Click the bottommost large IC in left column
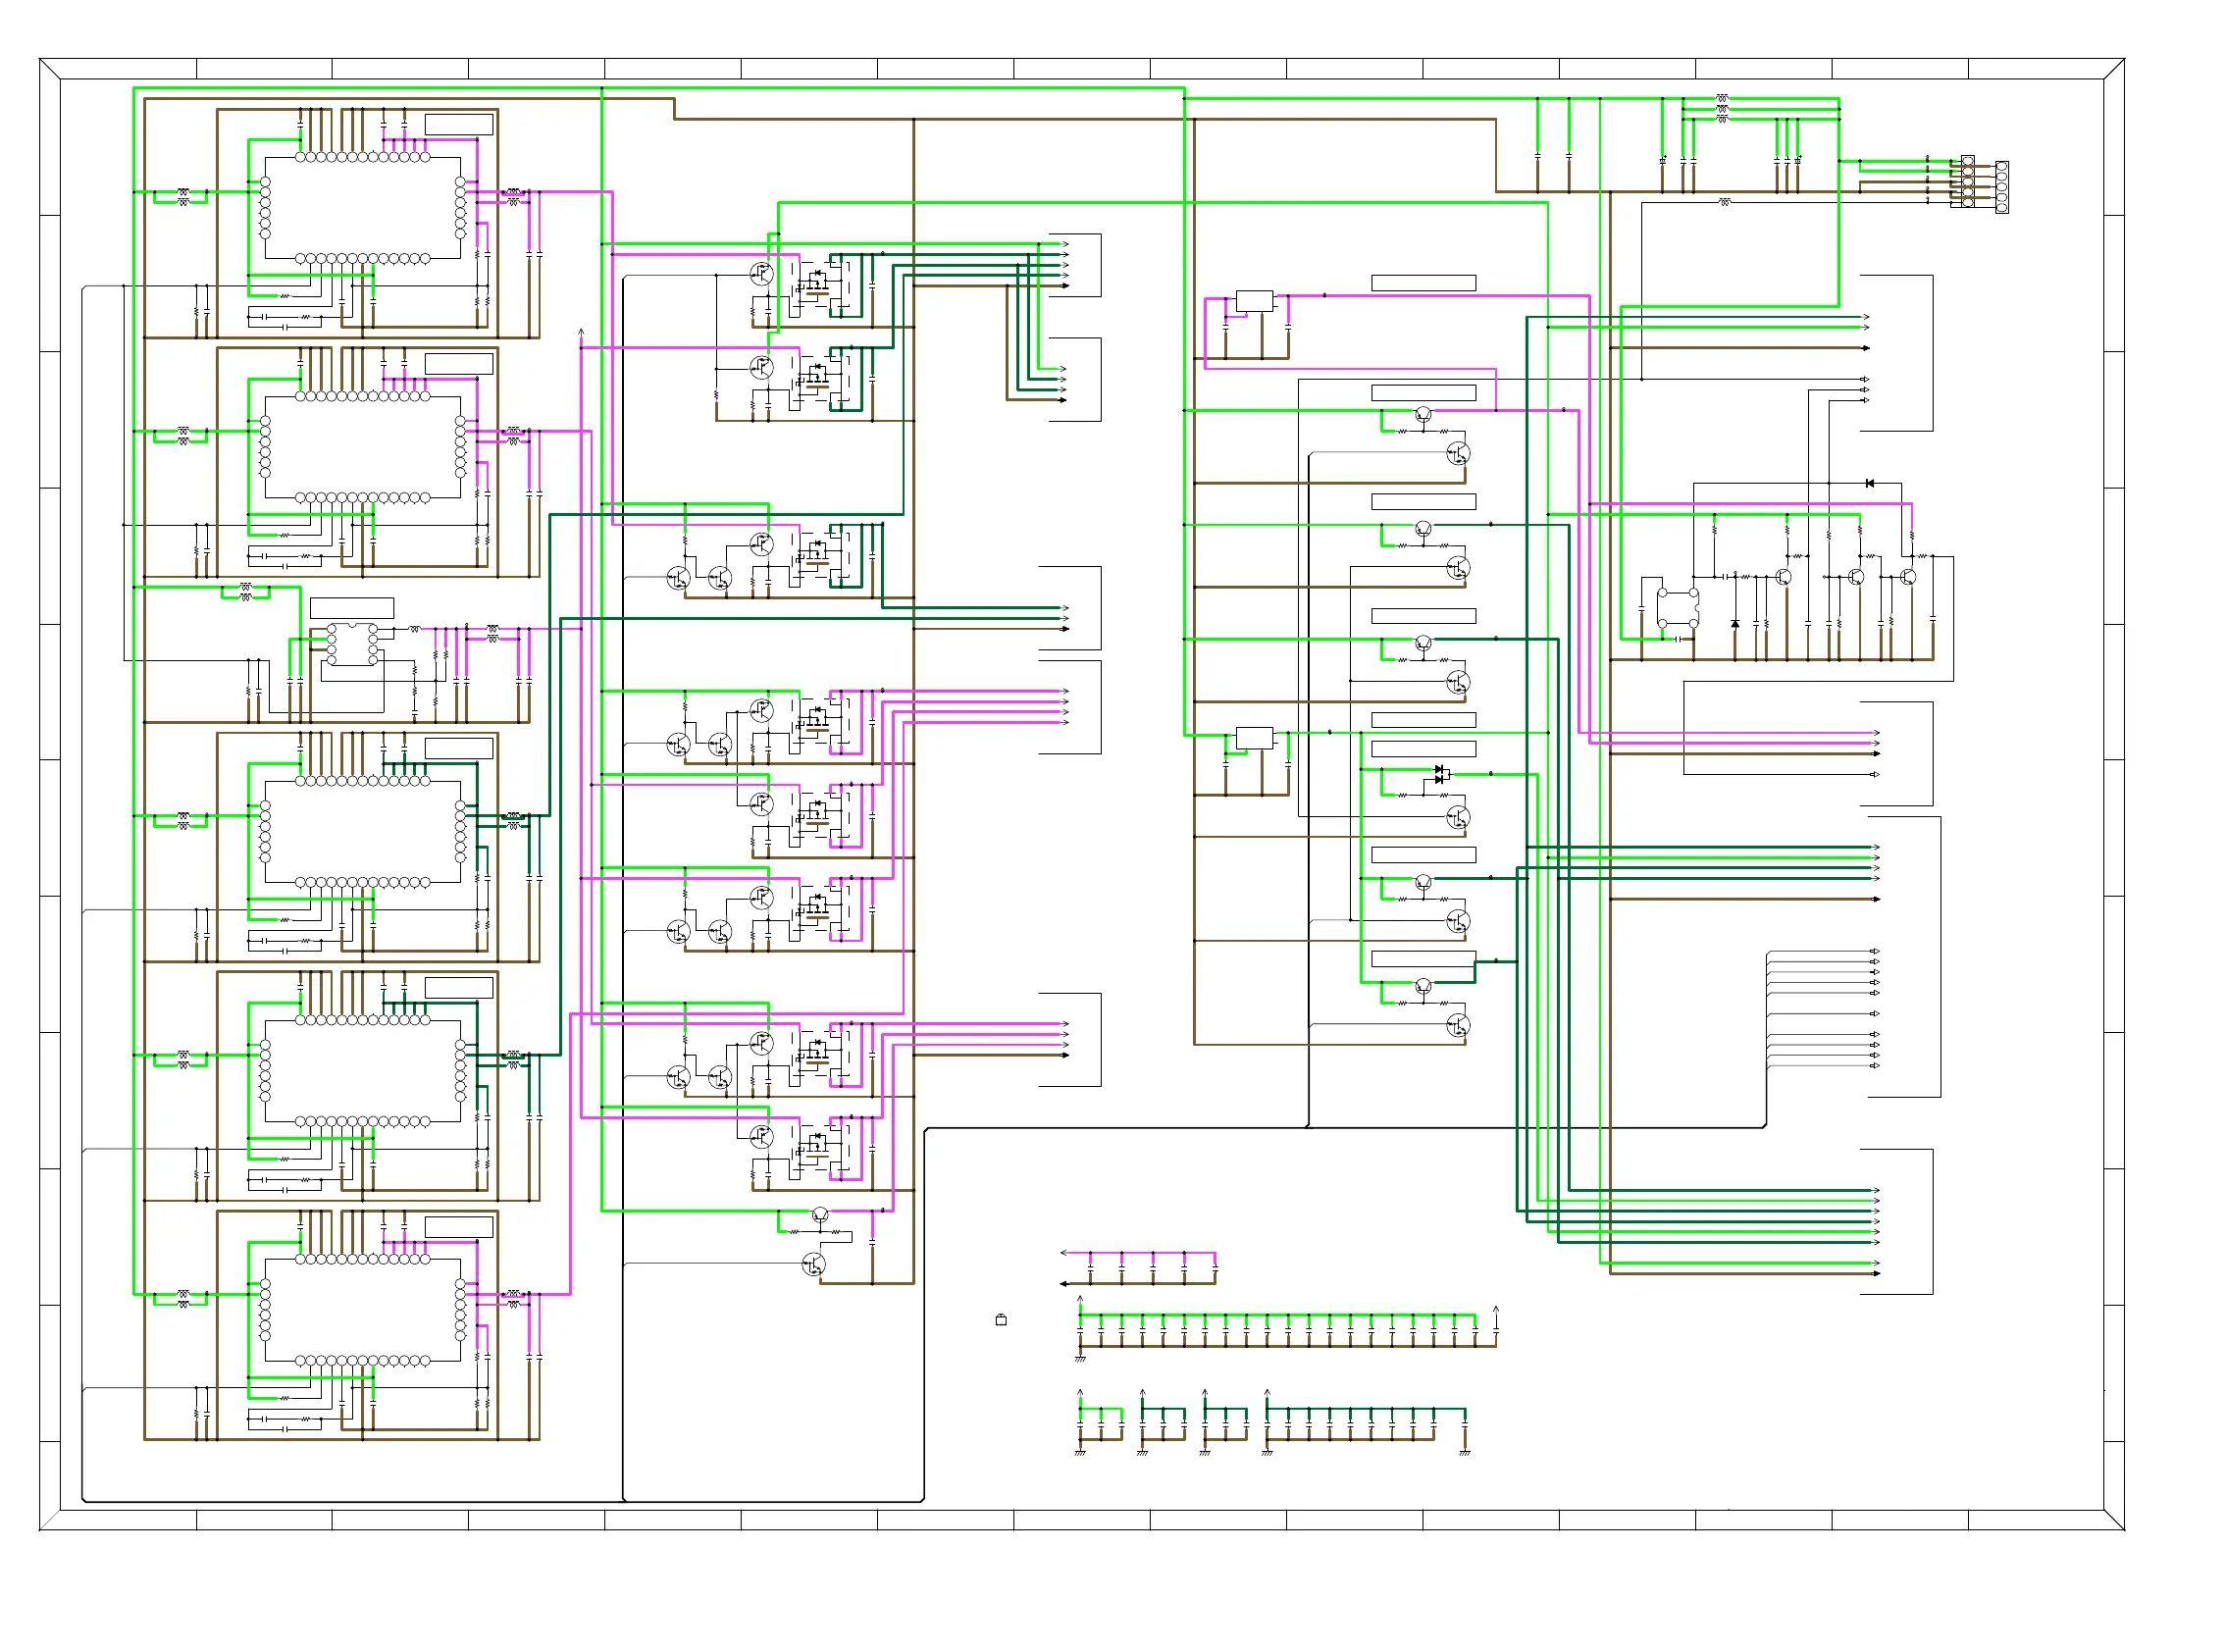 click(x=363, y=1310)
